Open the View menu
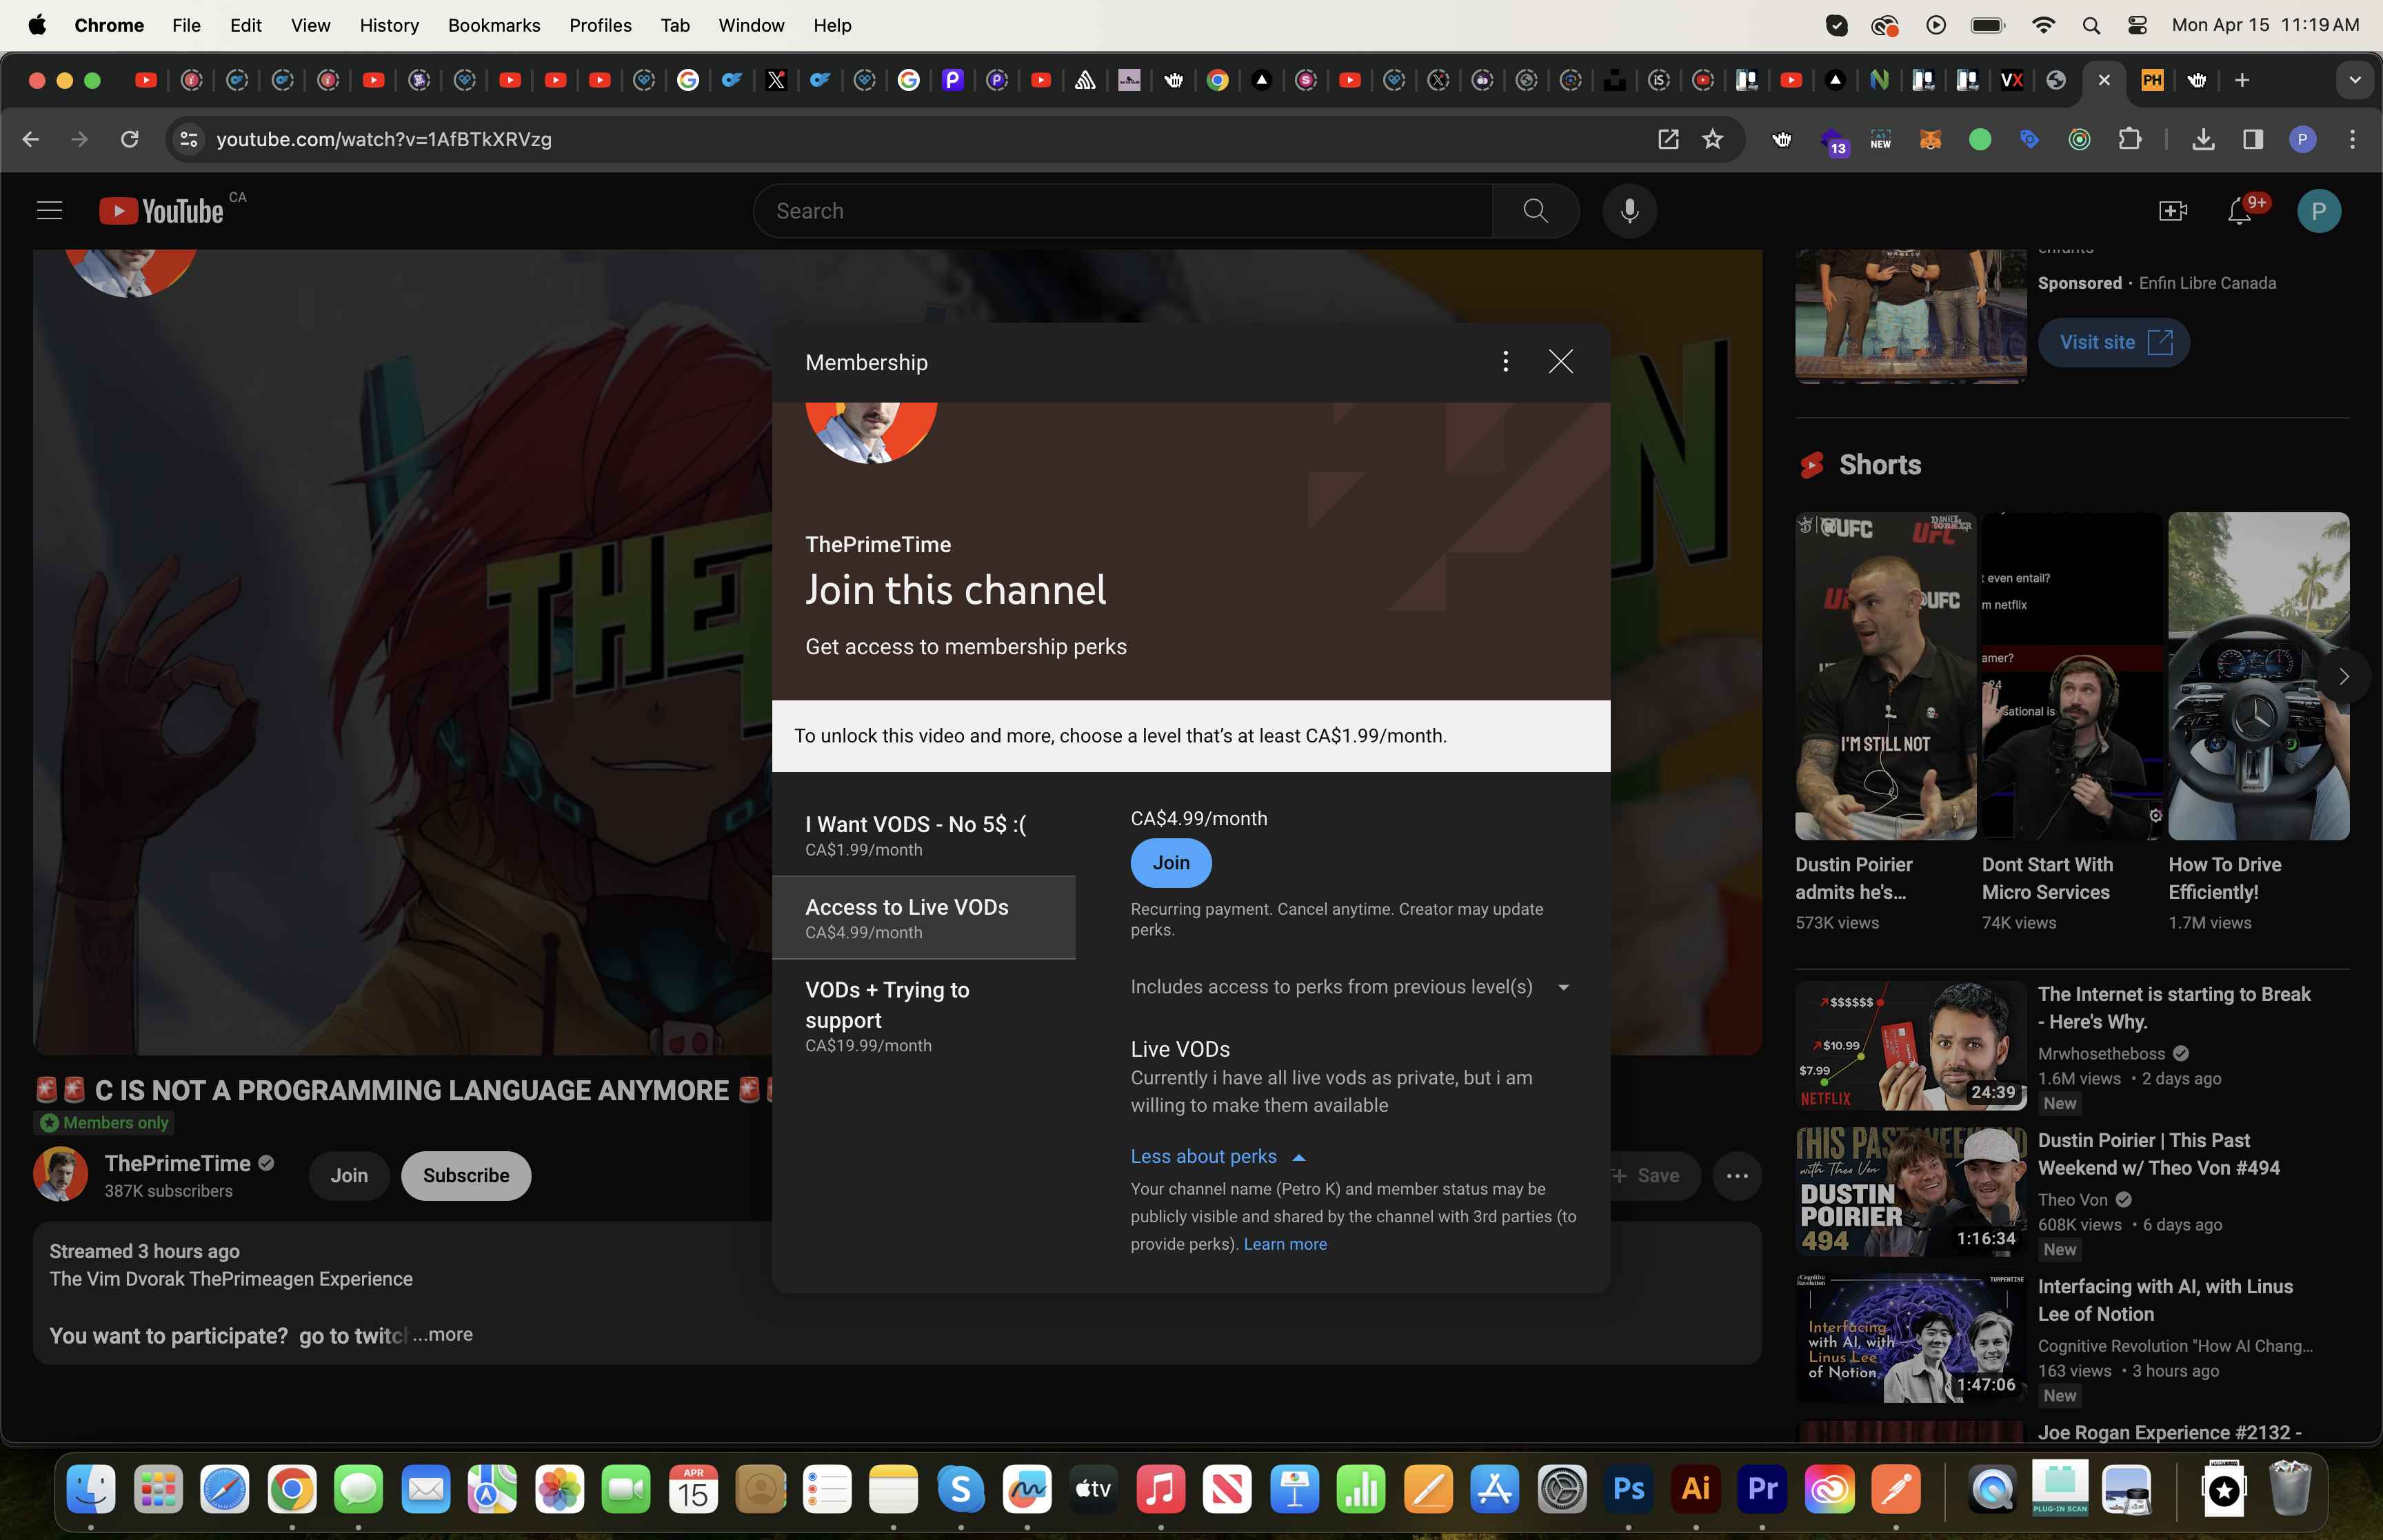The height and width of the screenshot is (1540, 2383). click(x=310, y=25)
